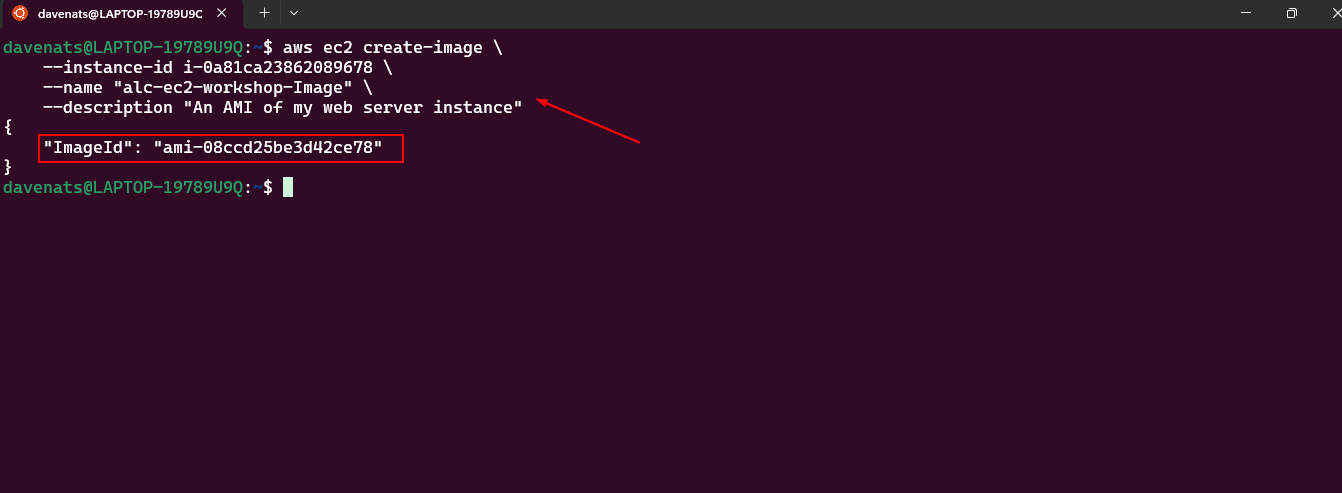Click the "ImageId" key in the output

[x=87, y=148]
